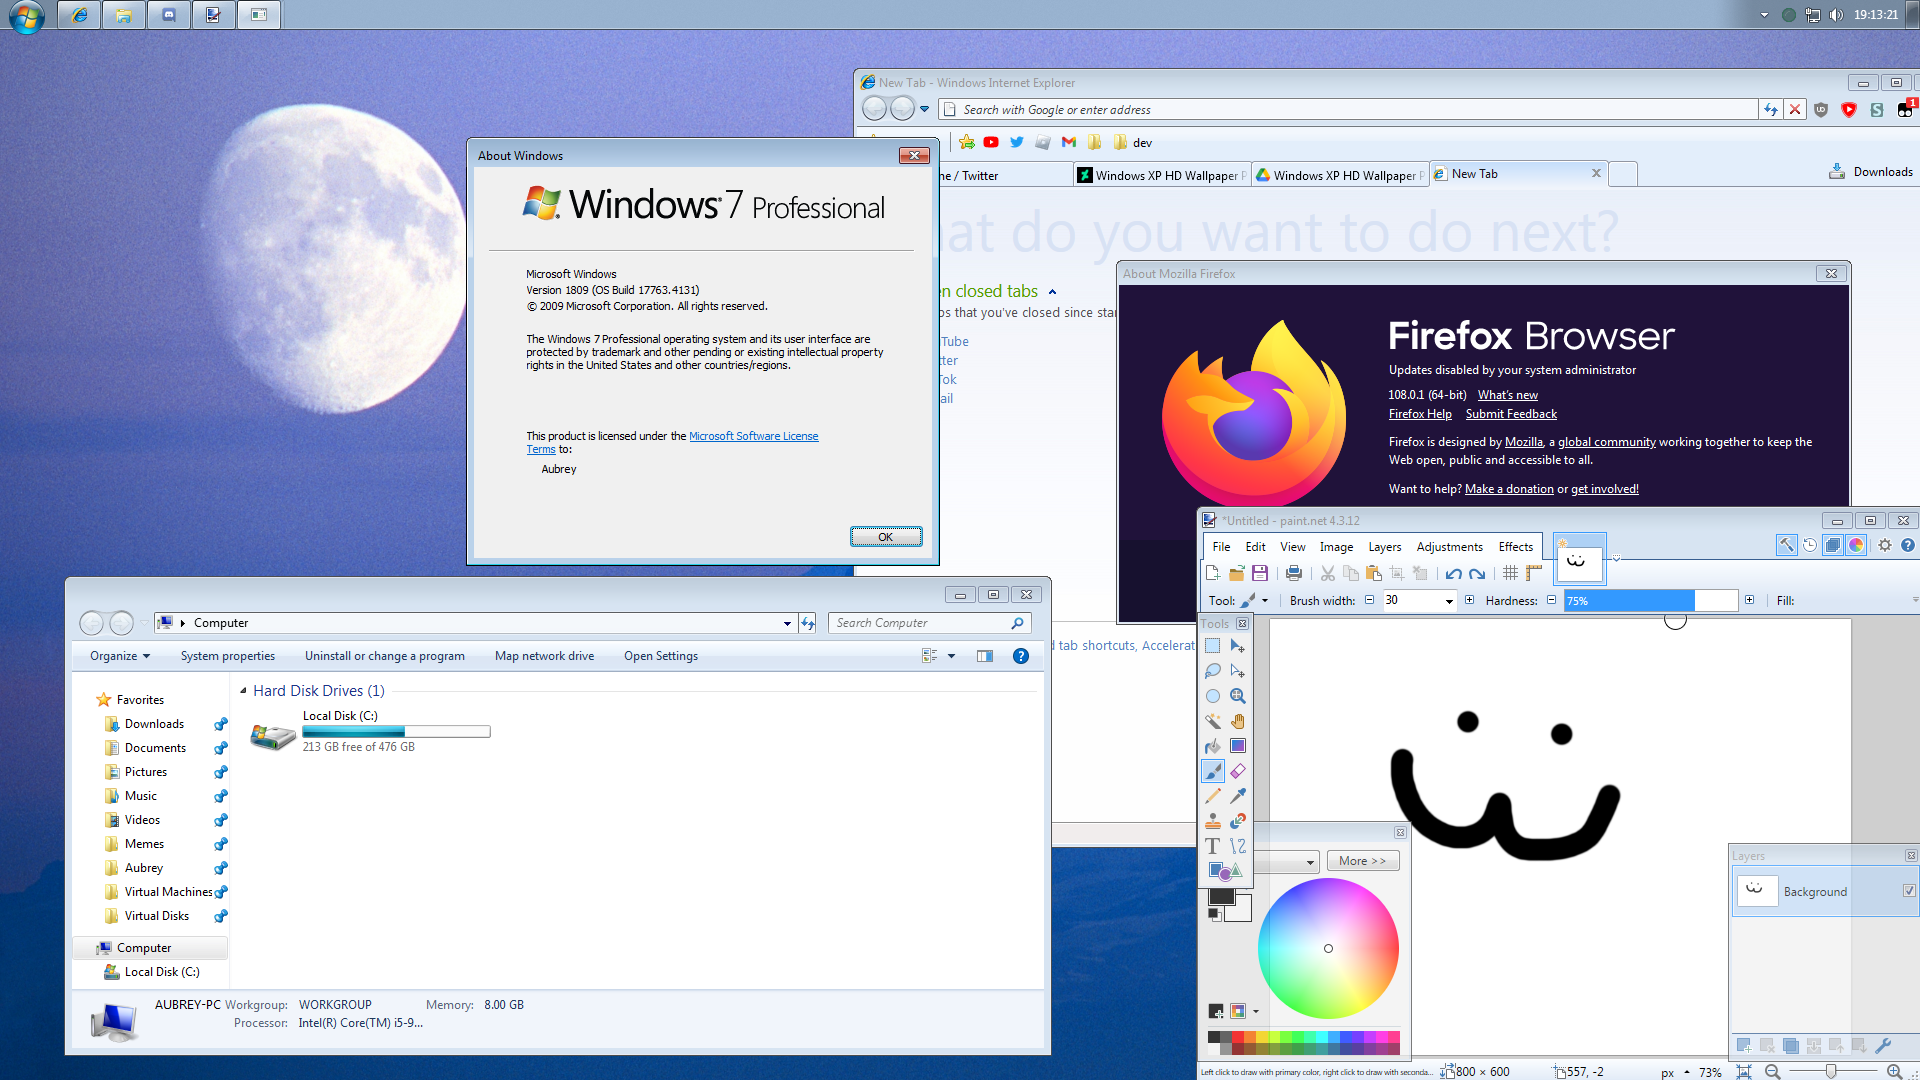Click the Hardness slider bar

1650,601
